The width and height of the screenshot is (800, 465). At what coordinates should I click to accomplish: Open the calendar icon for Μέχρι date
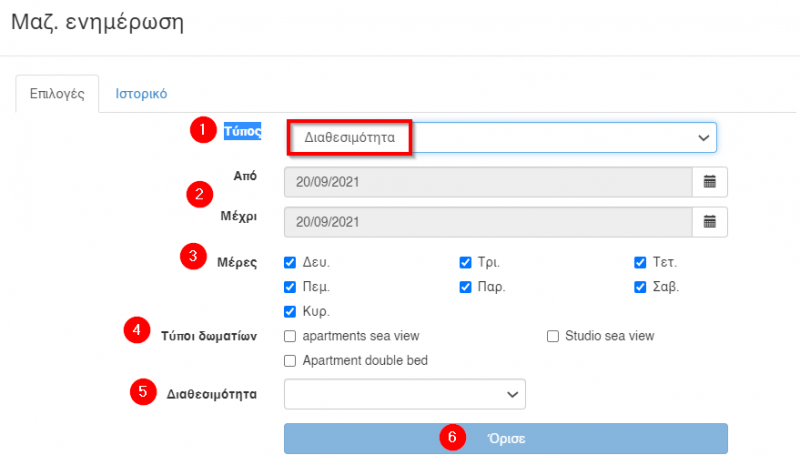[x=710, y=221]
